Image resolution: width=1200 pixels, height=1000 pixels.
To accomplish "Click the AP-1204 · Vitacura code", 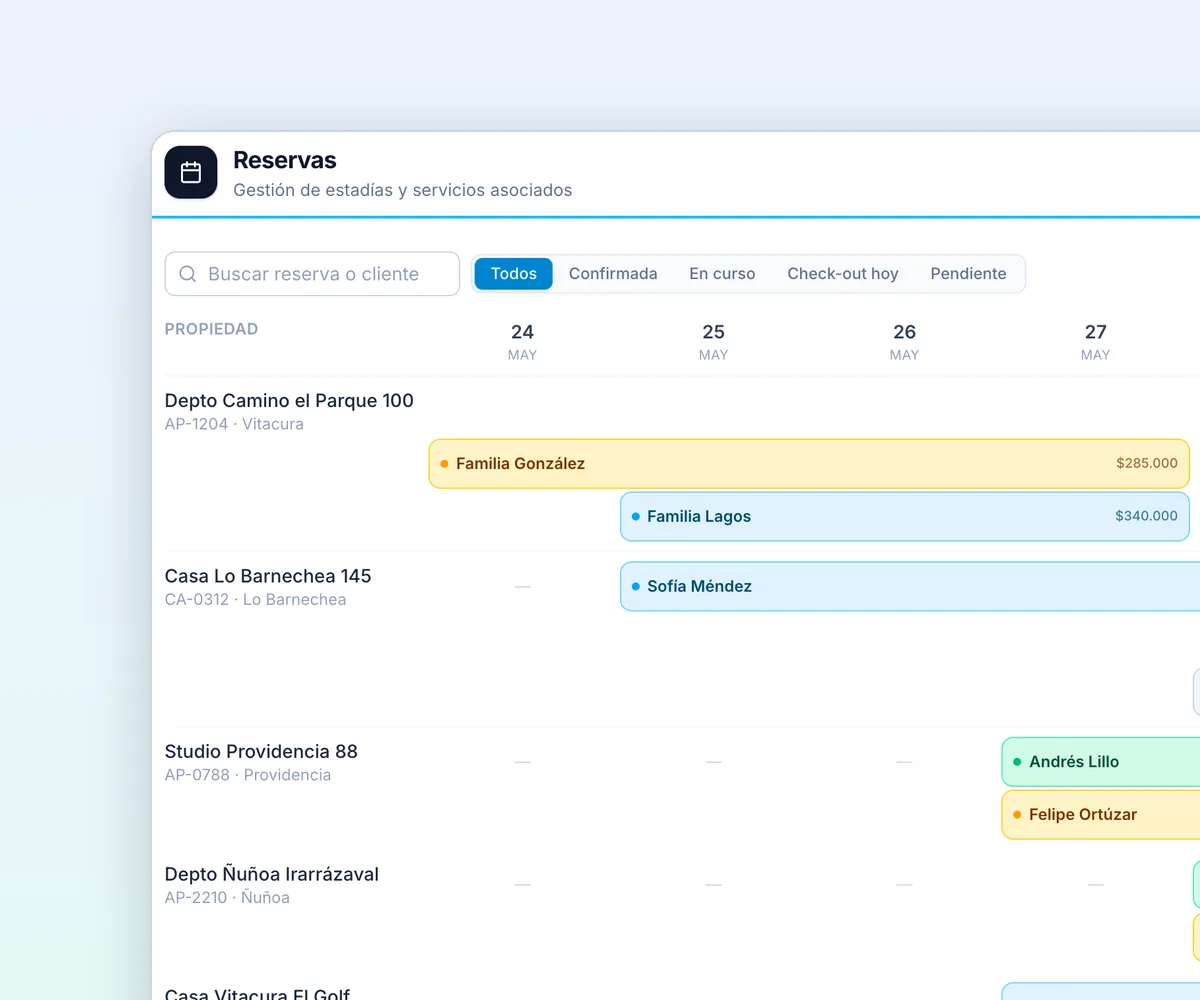I will (x=234, y=424).
